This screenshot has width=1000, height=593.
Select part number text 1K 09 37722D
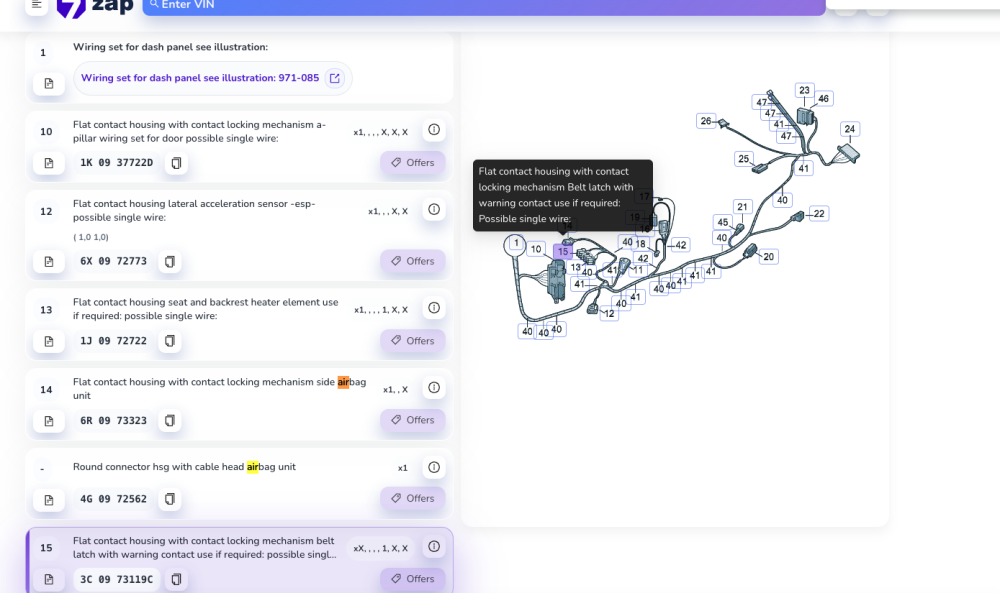tap(117, 163)
